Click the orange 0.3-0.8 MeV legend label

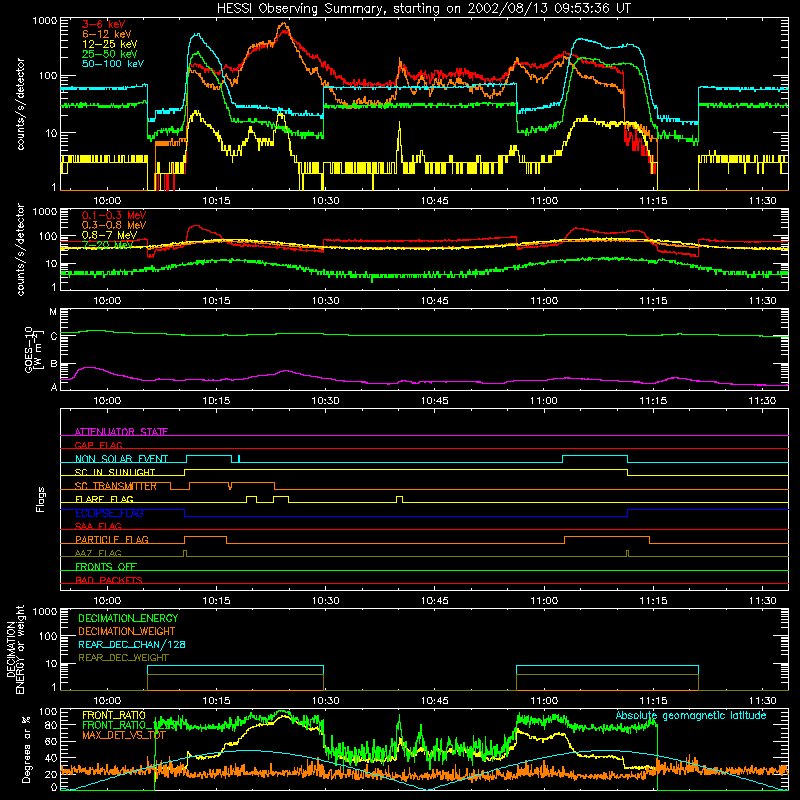114,225
